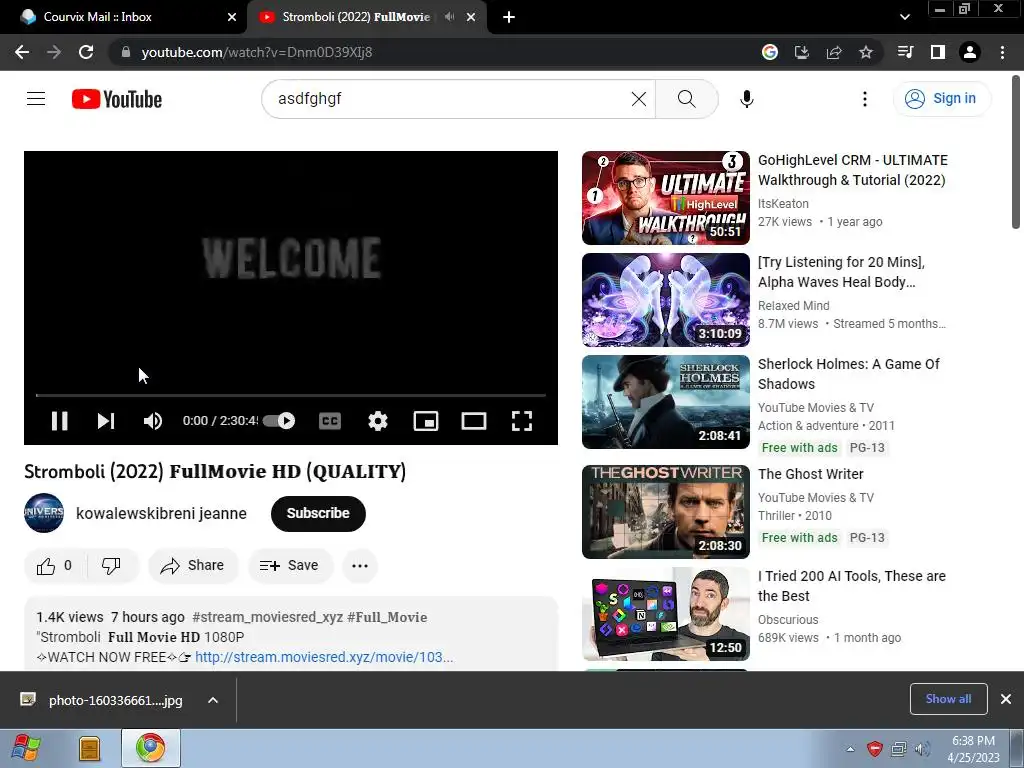The width and height of the screenshot is (1024, 768).
Task: Open #Full_Movie hashtag
Action: point(387,617)
